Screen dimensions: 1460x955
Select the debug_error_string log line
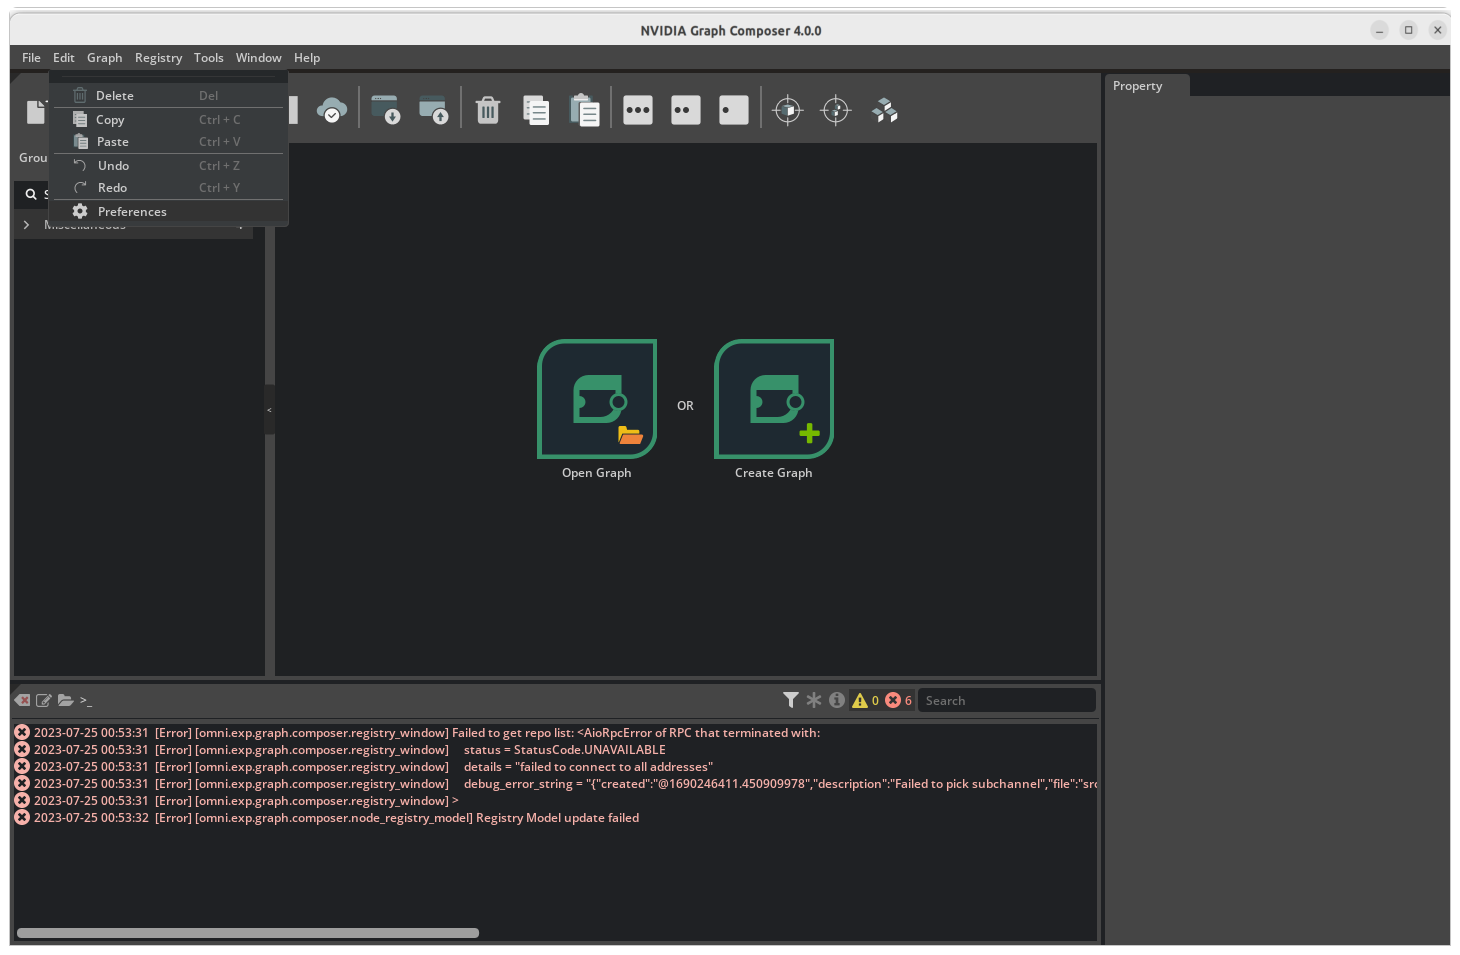click(555, 784)
